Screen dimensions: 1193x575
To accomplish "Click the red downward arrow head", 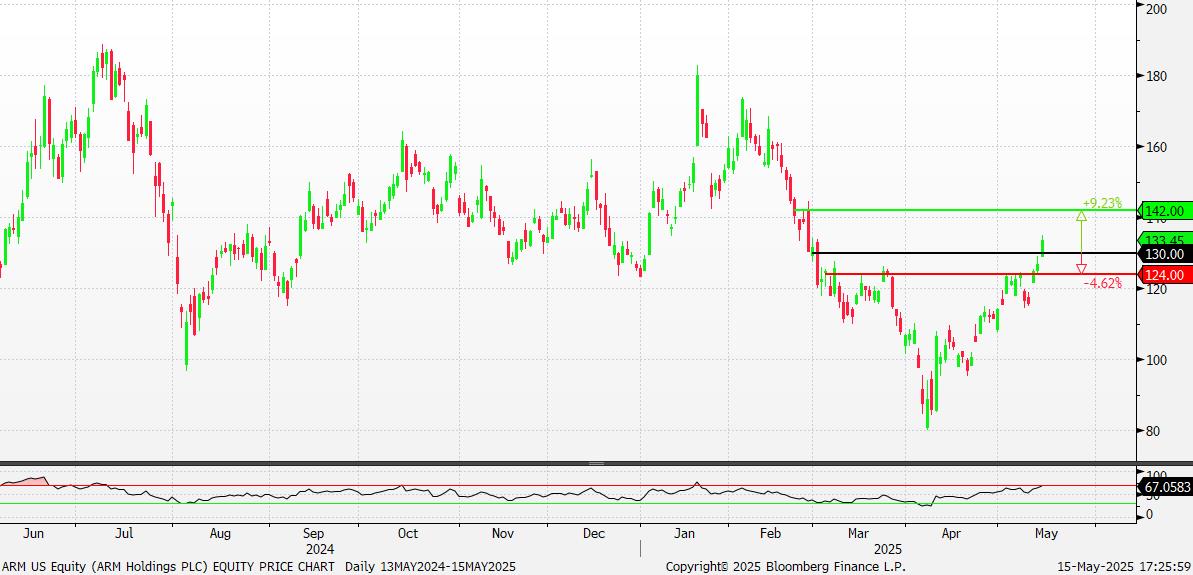I will click(1081, 268).
